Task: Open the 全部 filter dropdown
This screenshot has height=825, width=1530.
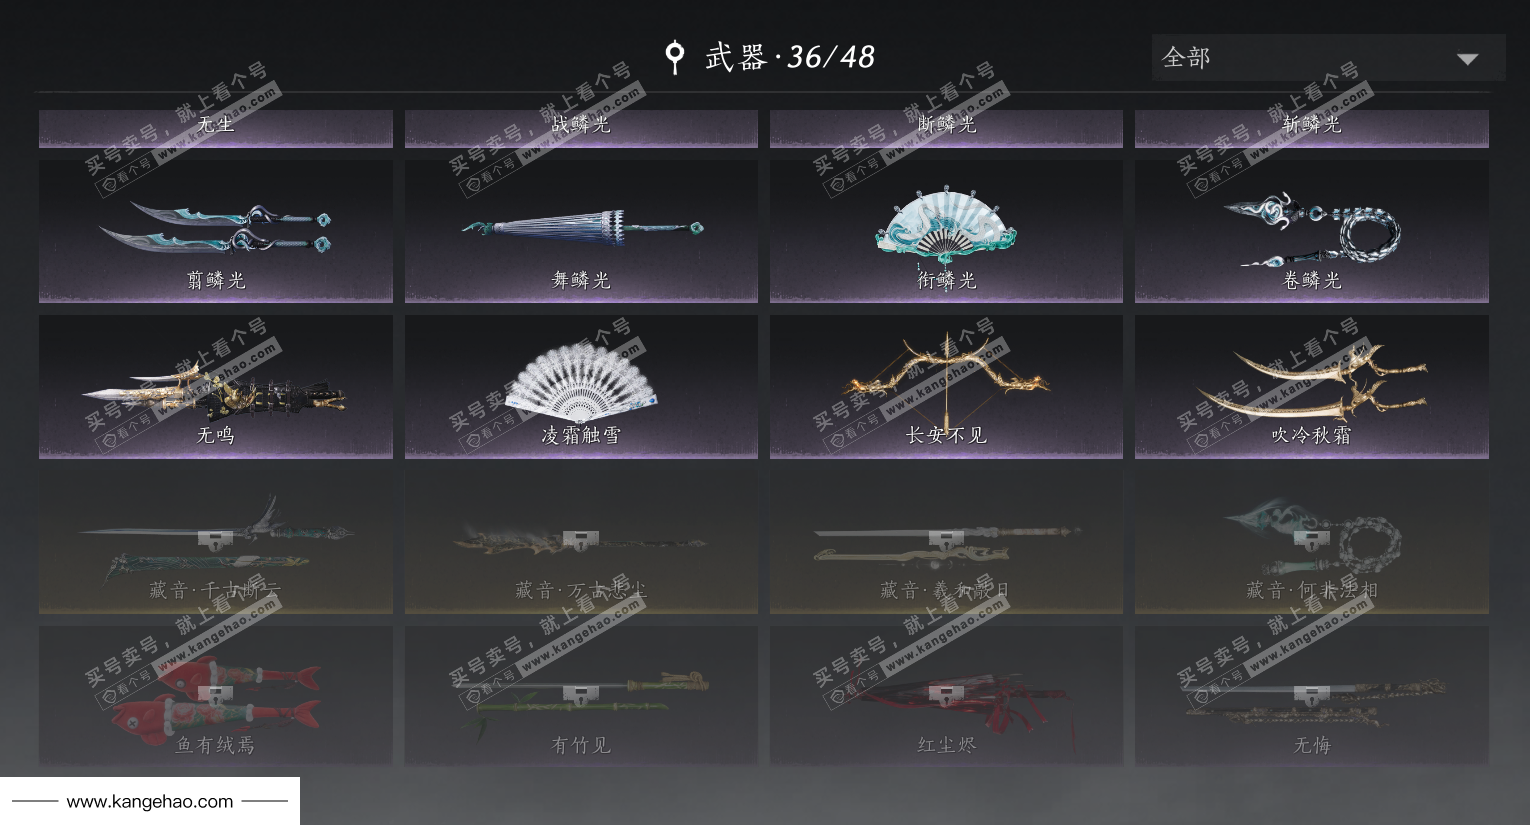Action: (1328, 58)
